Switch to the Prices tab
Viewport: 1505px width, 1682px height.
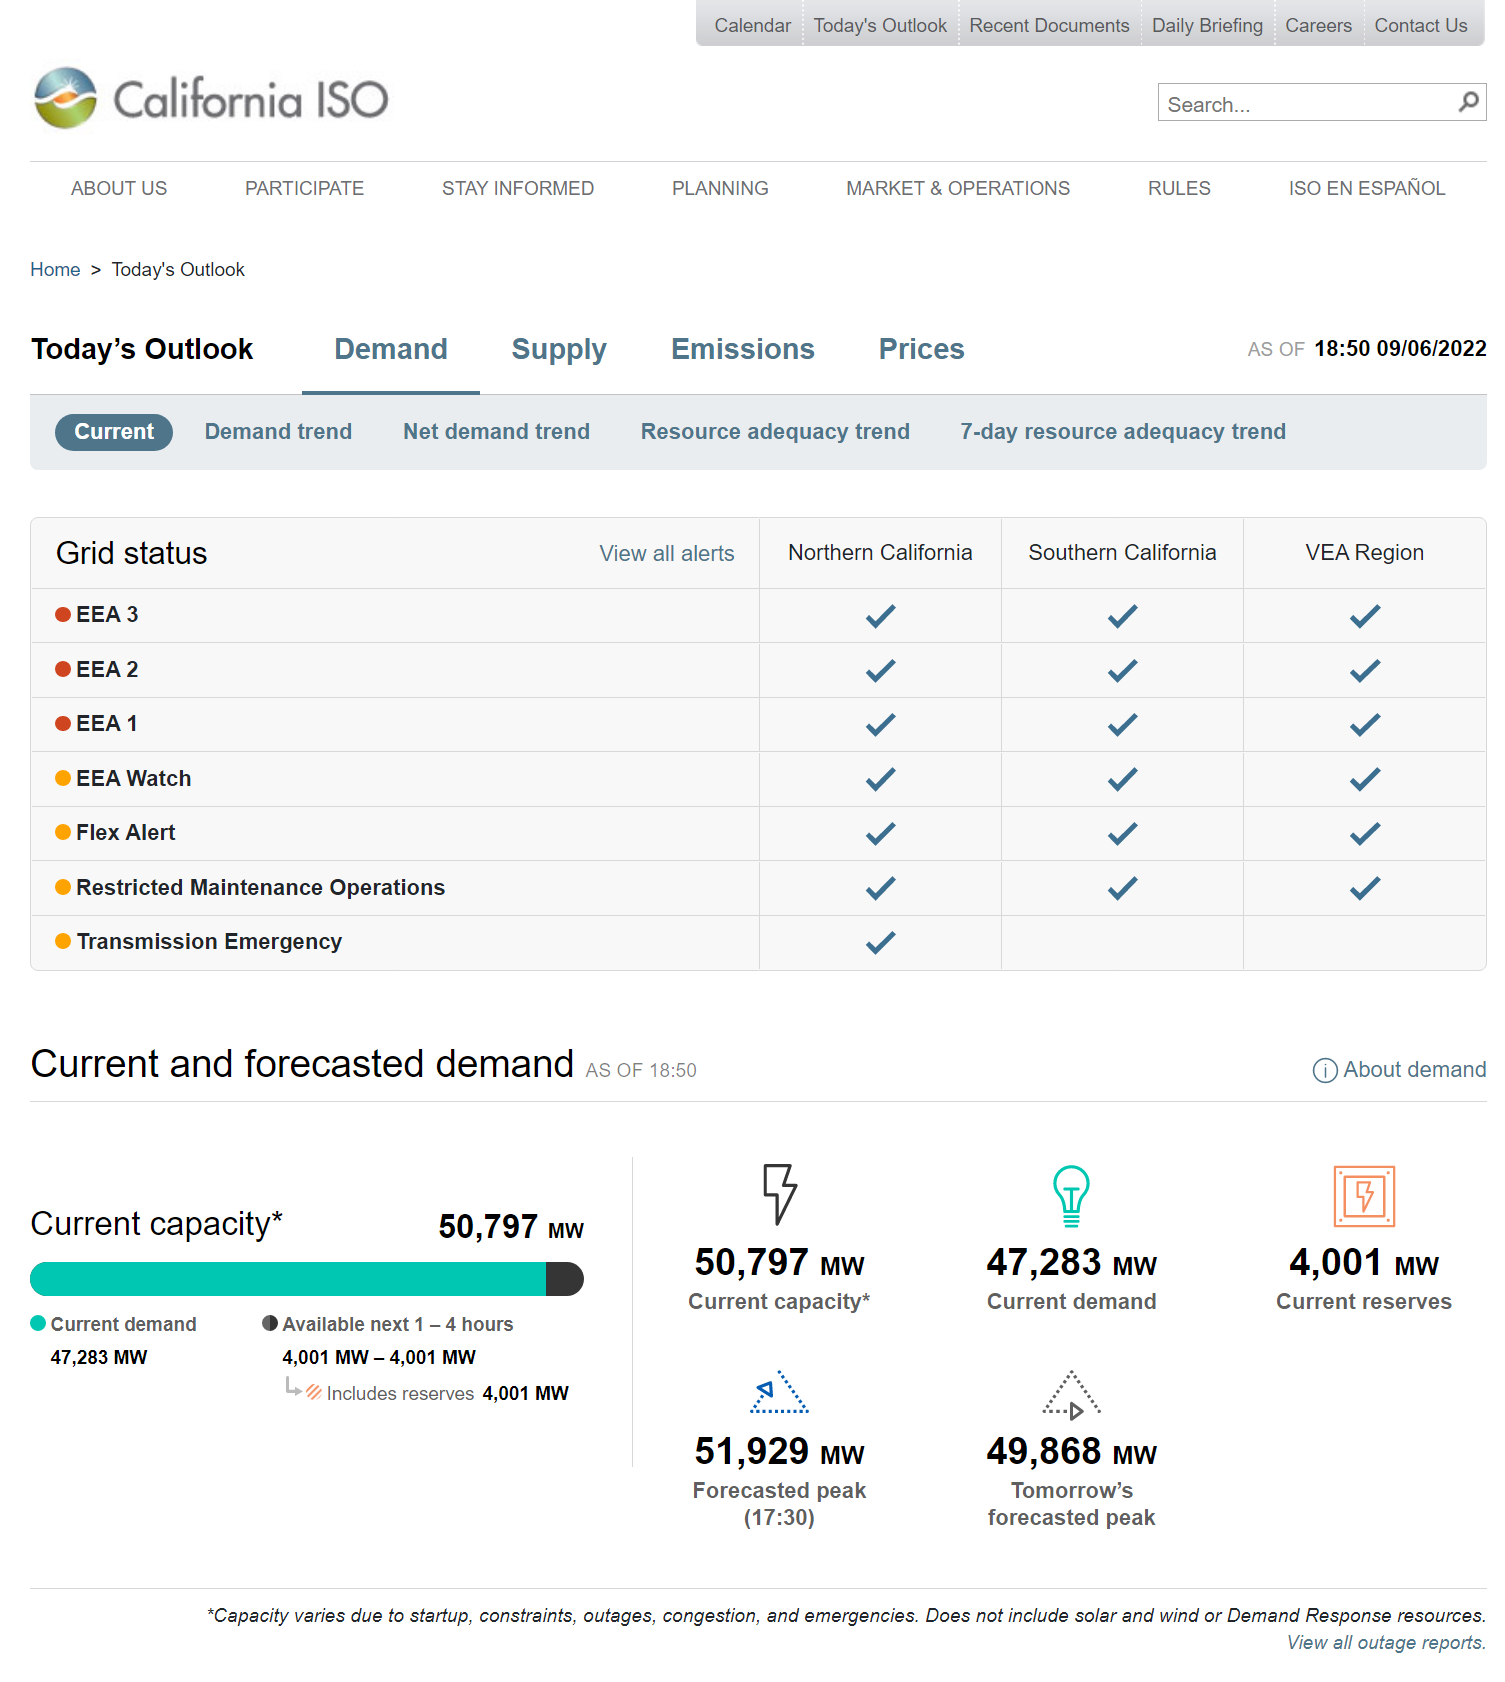click(922, 349)
